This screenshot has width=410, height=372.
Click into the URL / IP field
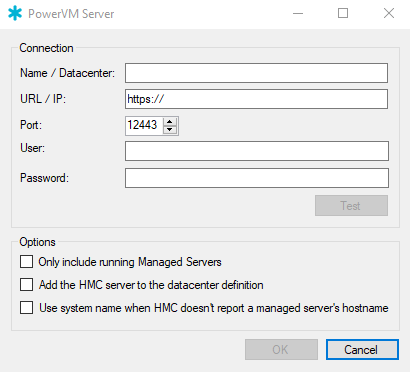[256, 99]
